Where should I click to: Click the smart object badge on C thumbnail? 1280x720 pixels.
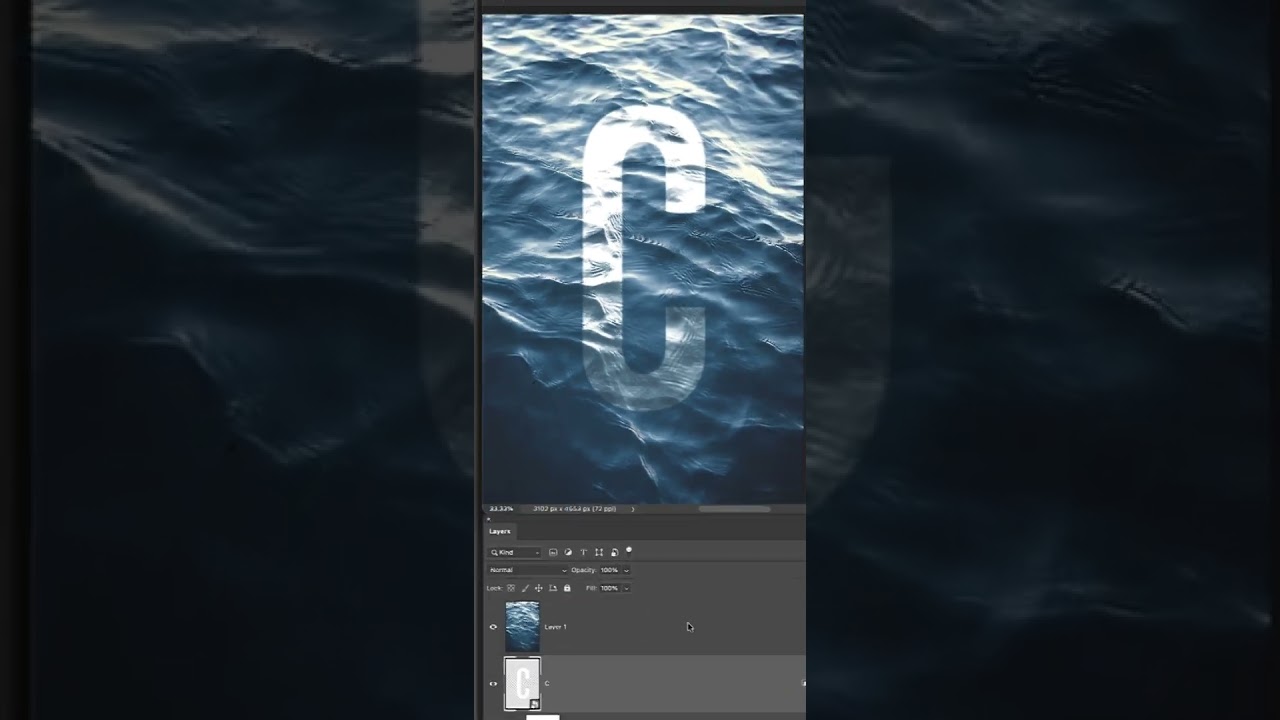point(534,704)
